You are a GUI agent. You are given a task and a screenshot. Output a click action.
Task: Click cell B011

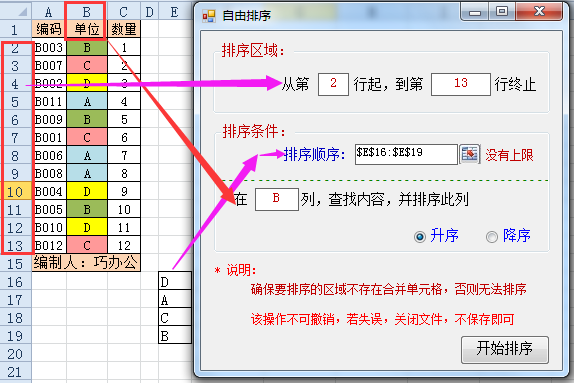click(49, 101)
